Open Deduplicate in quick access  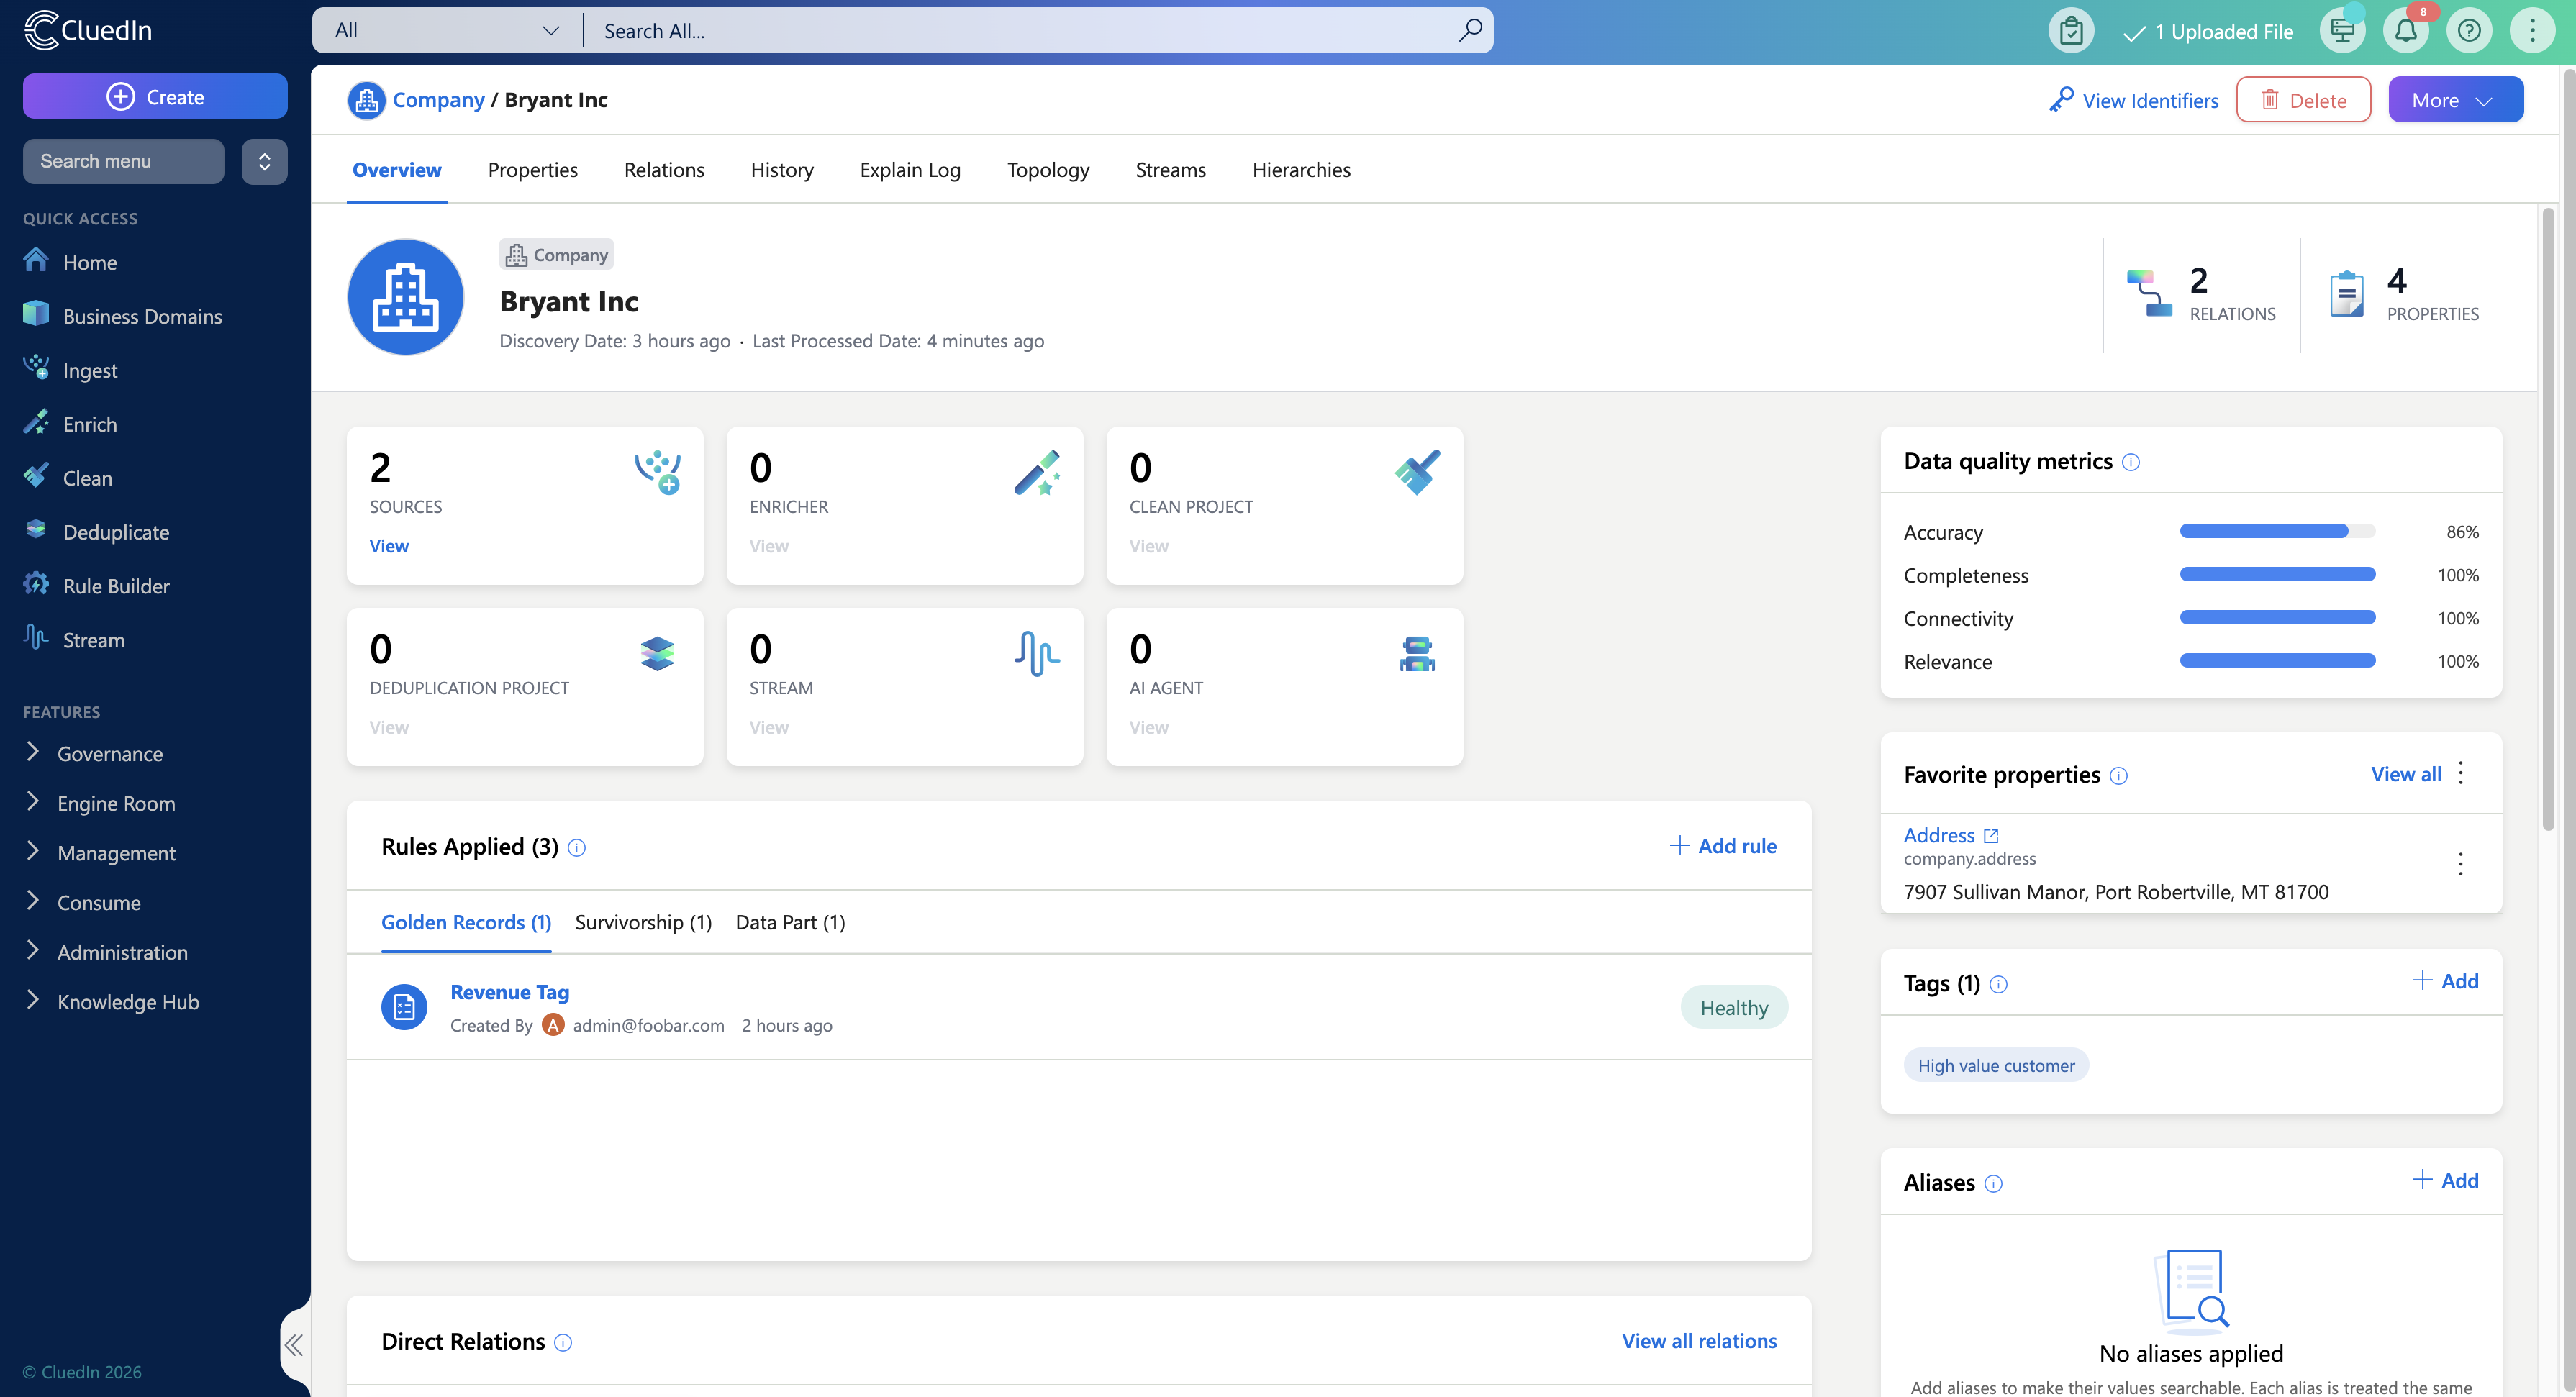point(116,532)
